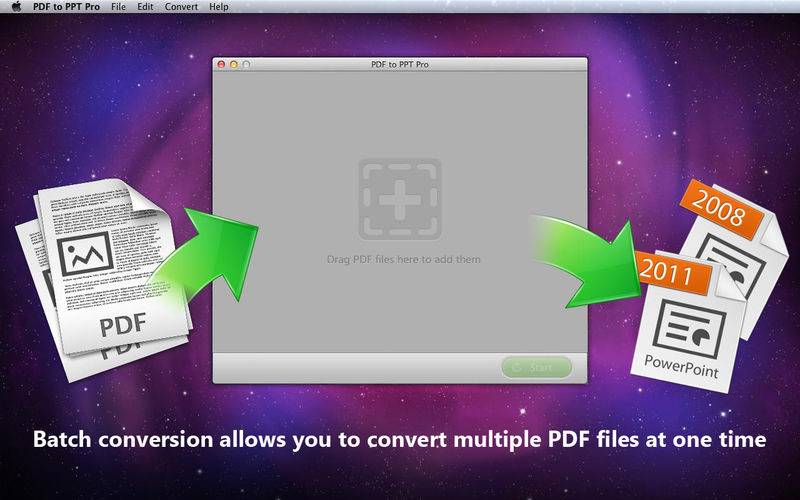The height and width of the screenshot is (500, 800).
Task: Minimize the PDF to PPT Pro window
Action: point(234,64)
